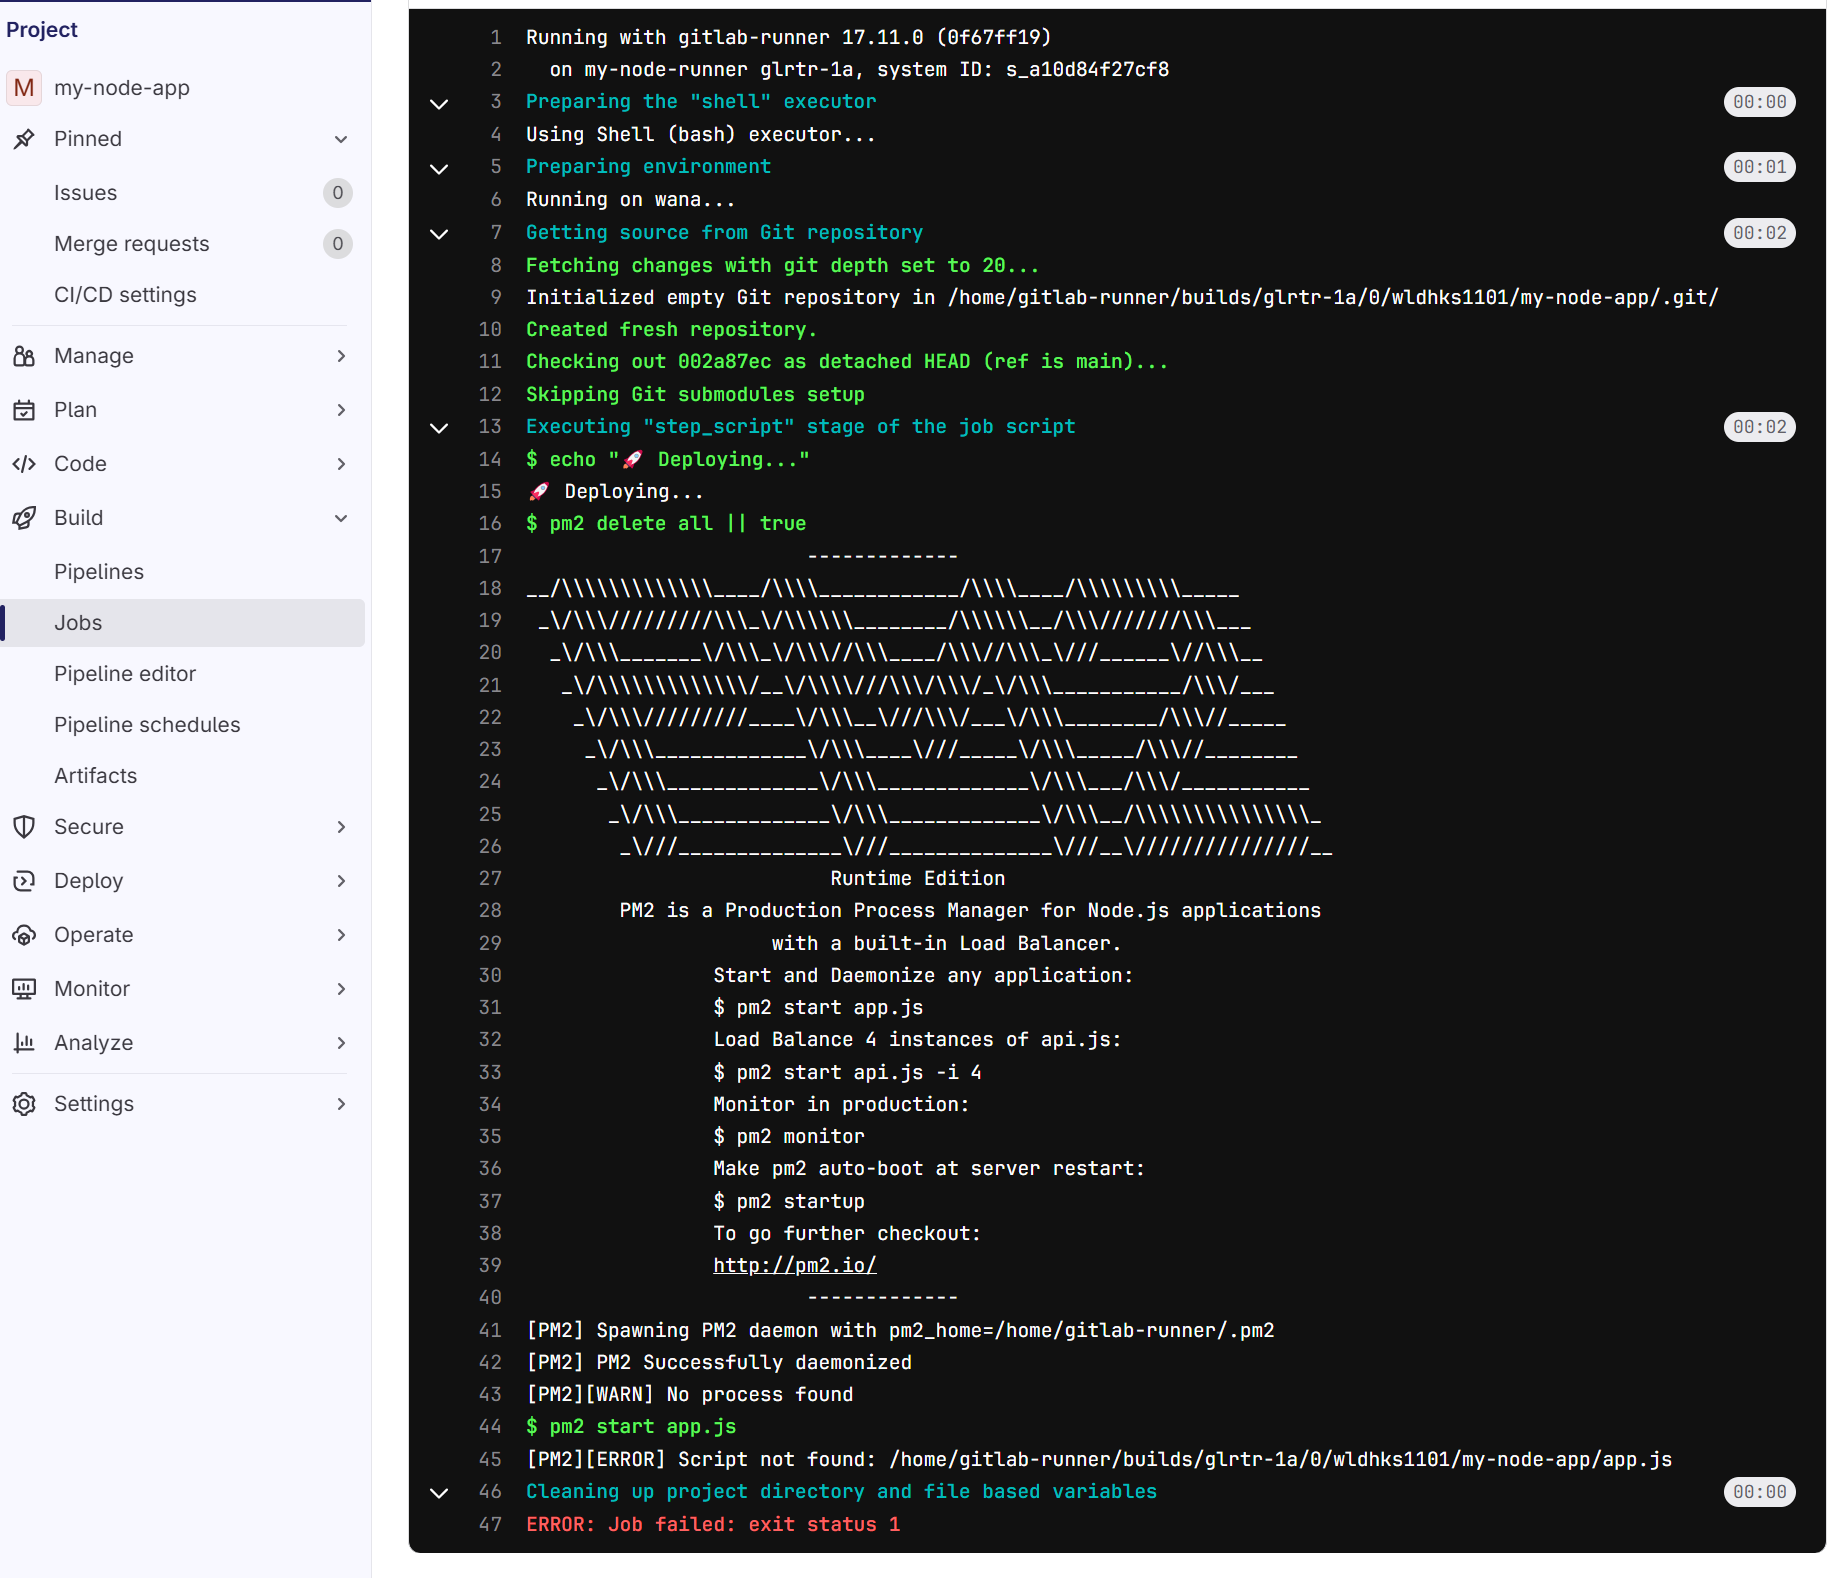This screenshot has width=1842, height=1578.
Task: Collapse the Pinned section chevron
Action: (341, 139)
